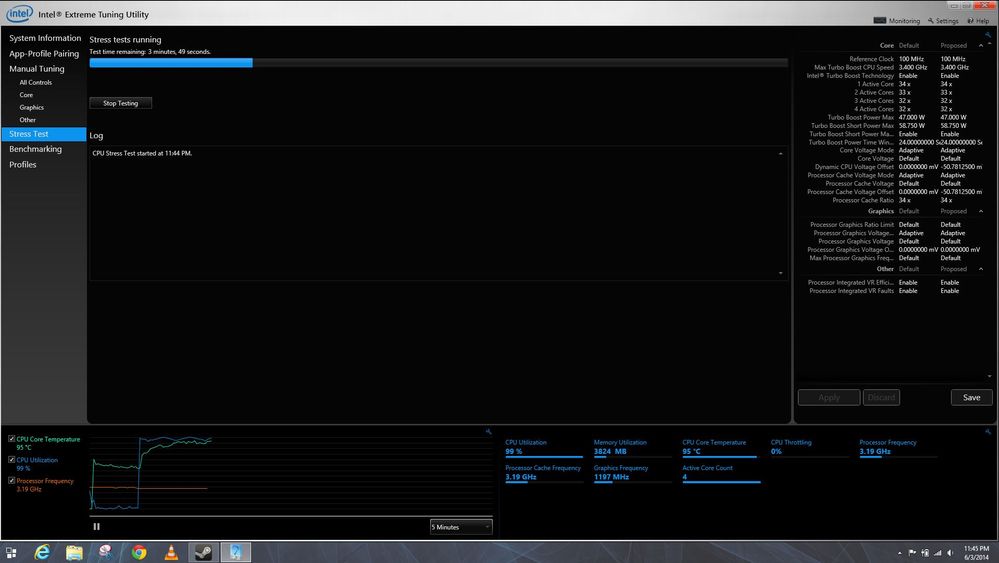999x563 pixels.
Task: Toggle CPU Utilization graph checkbox
Action: pyautogui.click(x=11, y=459)
